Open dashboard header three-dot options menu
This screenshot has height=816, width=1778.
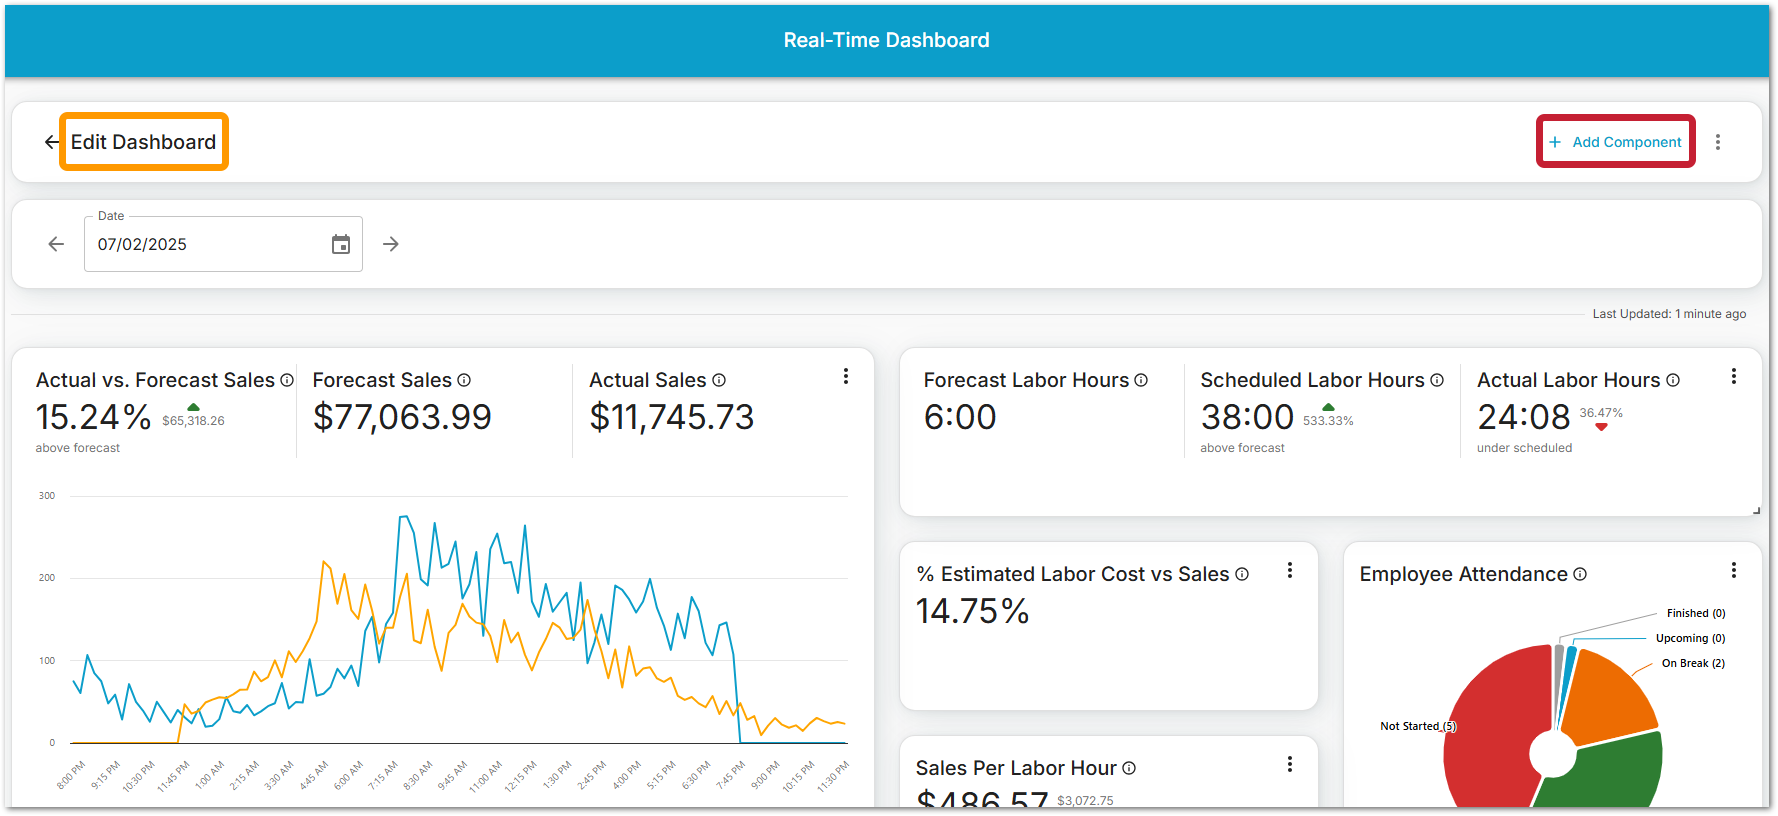1718,142
